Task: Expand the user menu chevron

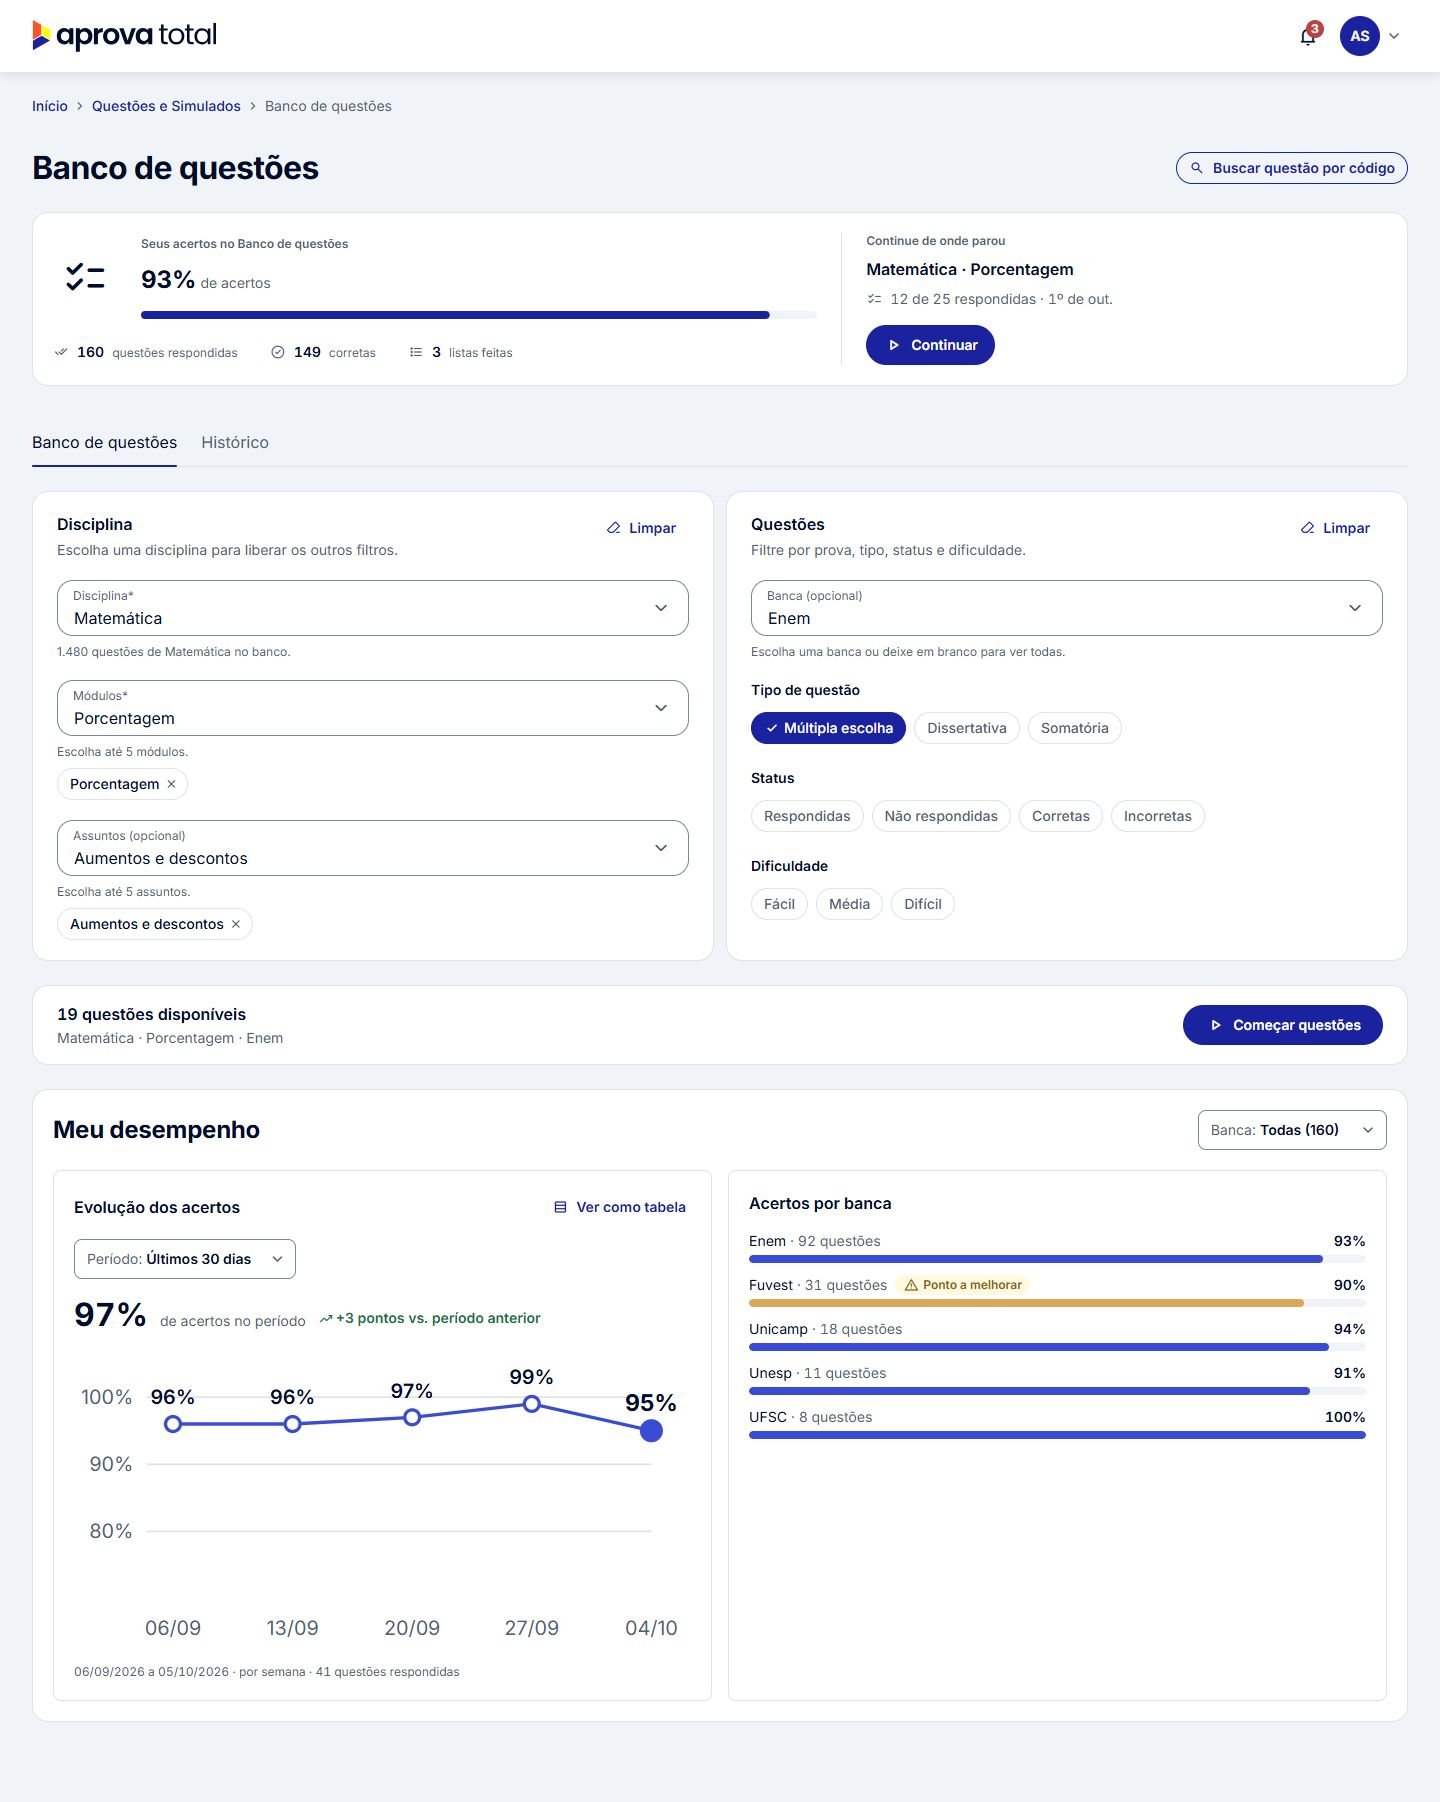Action: pos(1394,36)
